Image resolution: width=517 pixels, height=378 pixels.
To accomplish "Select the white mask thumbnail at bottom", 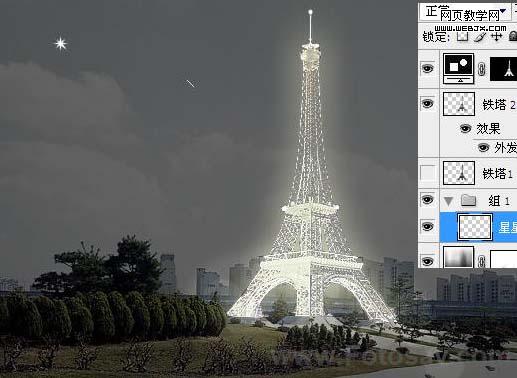I will (503, 259).
